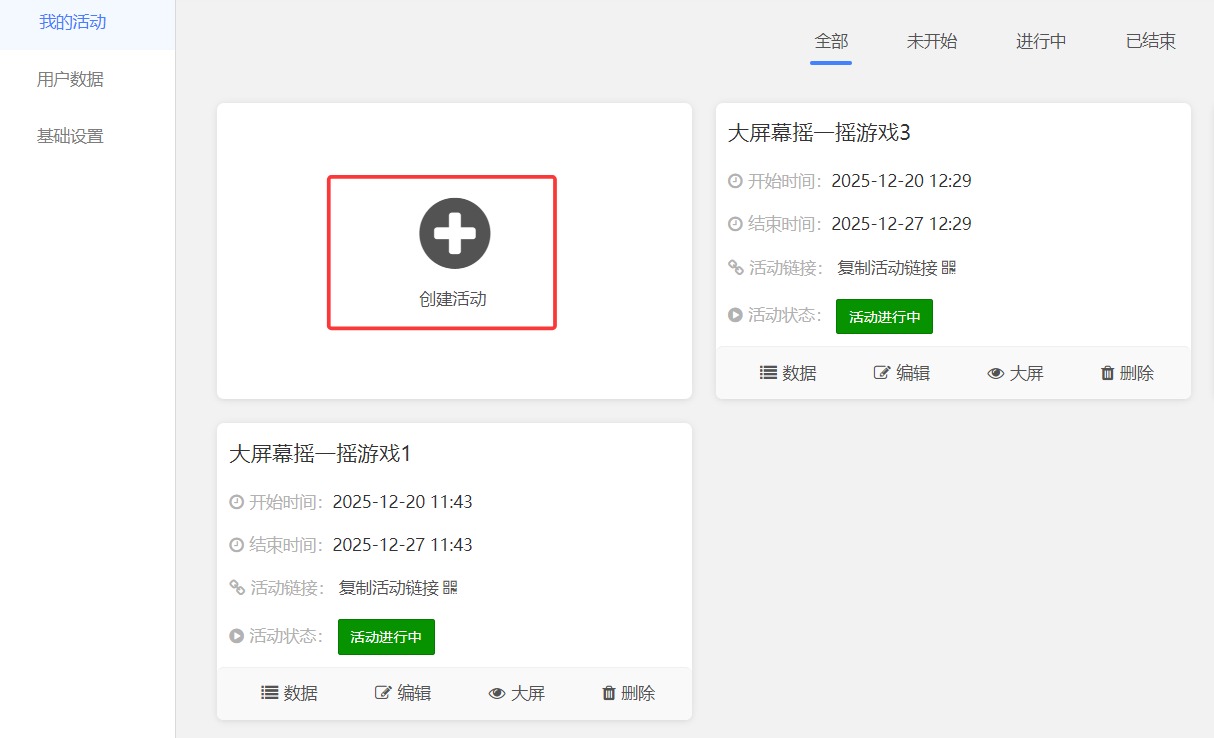This screenshot has height=738, width=1214.
Task: Open 大屏 view for 大屏幕摇一摇游戏1
Action: pyautogui.click(x=516, y=693)
